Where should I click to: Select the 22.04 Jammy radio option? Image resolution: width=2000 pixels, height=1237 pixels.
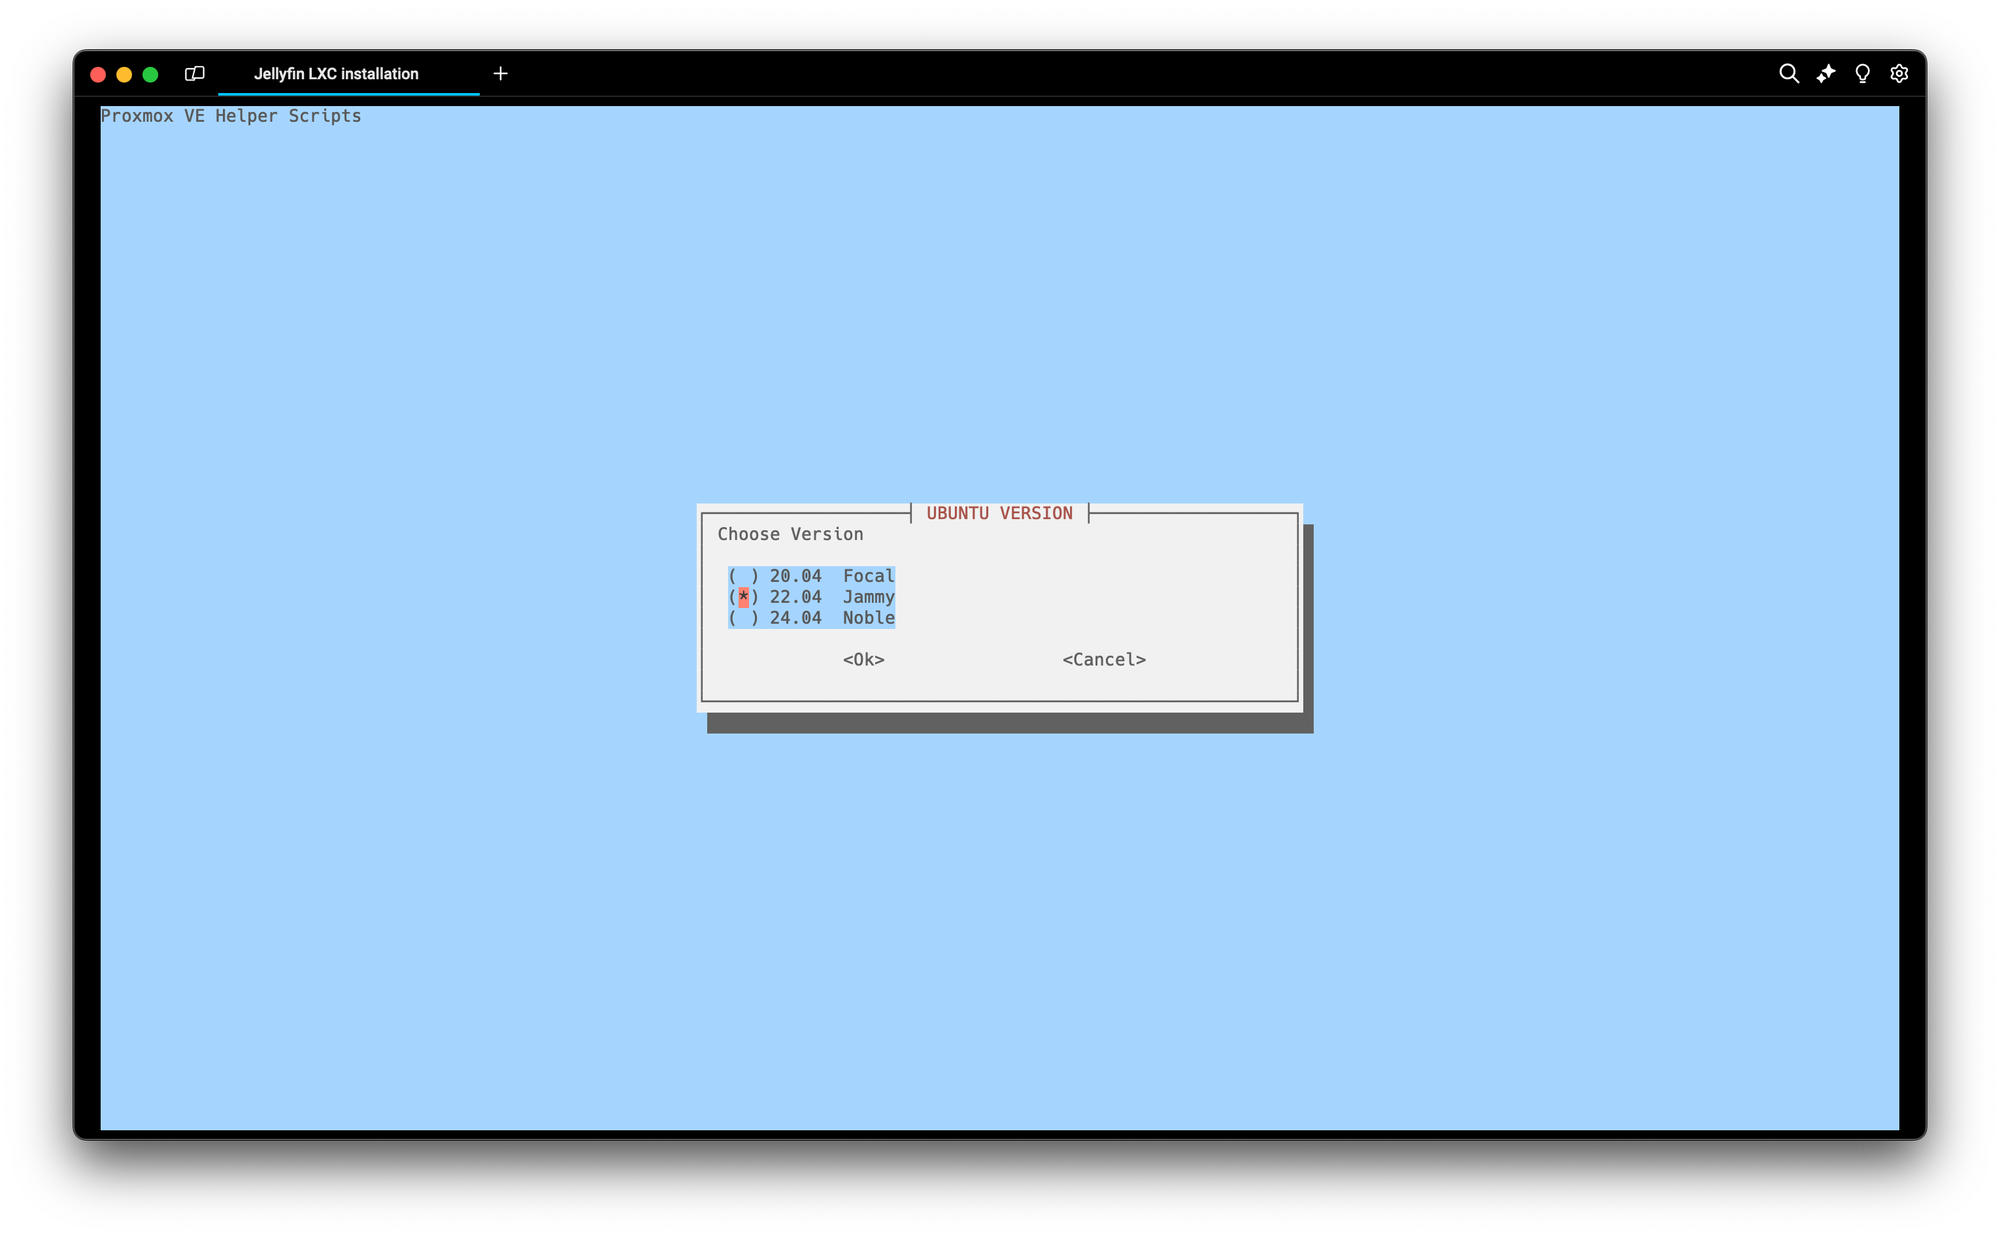click(x=811, y=597)
